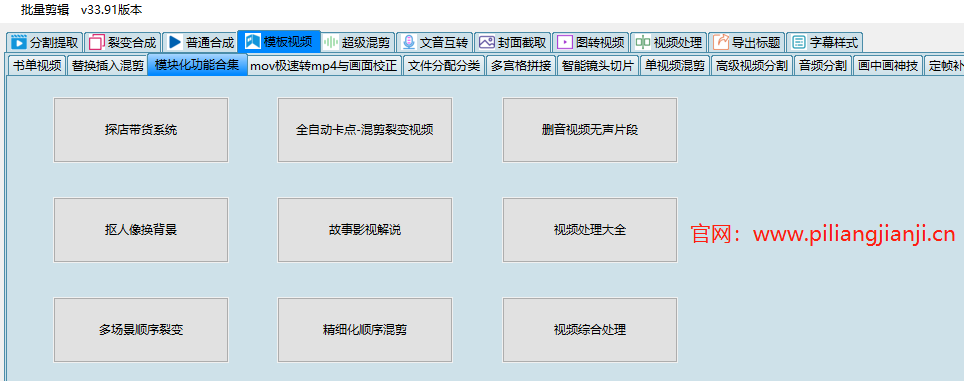964x381 pixels.
Task: Click the 导出标题 icon
Action: 721,42
